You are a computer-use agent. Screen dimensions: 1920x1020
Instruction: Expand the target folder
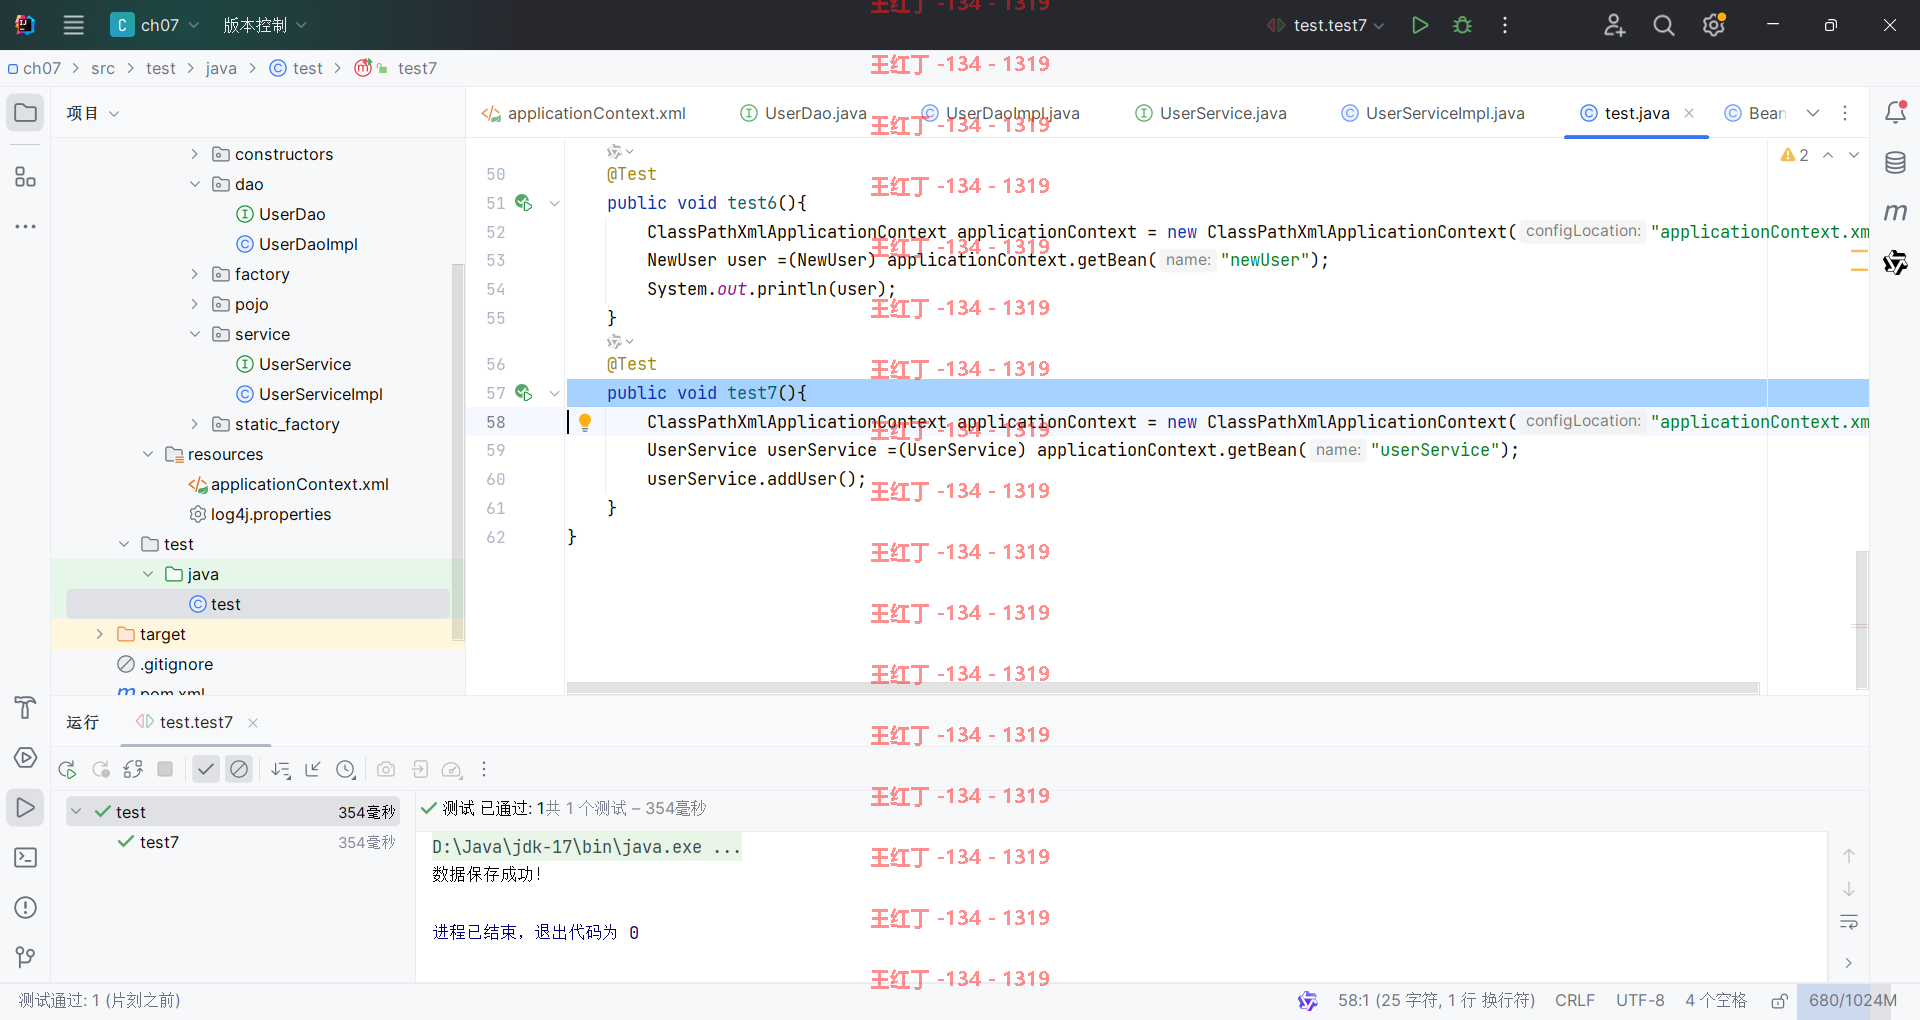99,634
